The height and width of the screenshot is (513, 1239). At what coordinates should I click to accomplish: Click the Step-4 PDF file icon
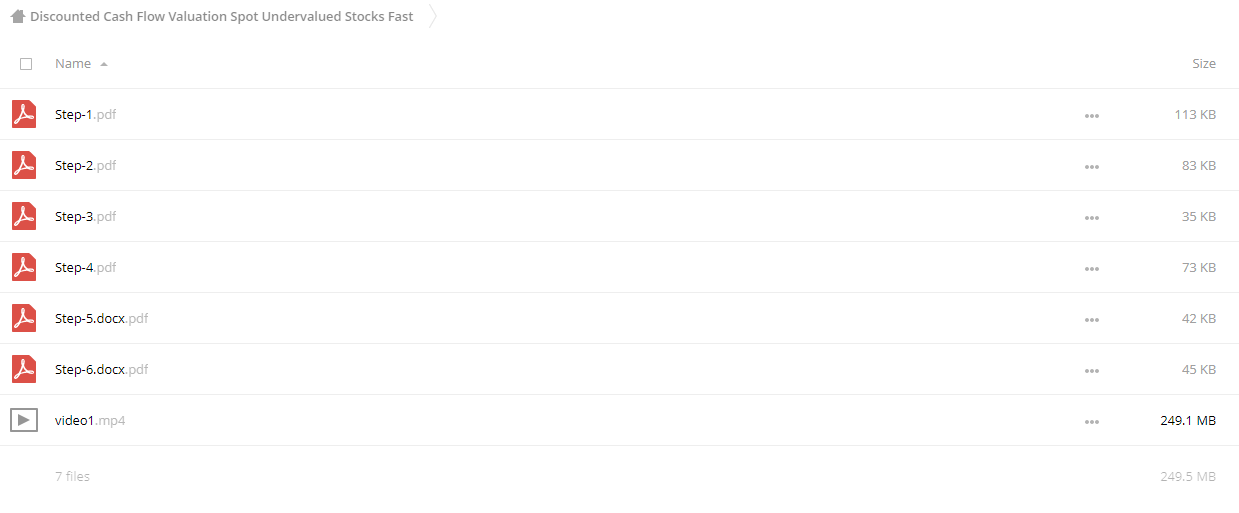[x=24, y=267]
